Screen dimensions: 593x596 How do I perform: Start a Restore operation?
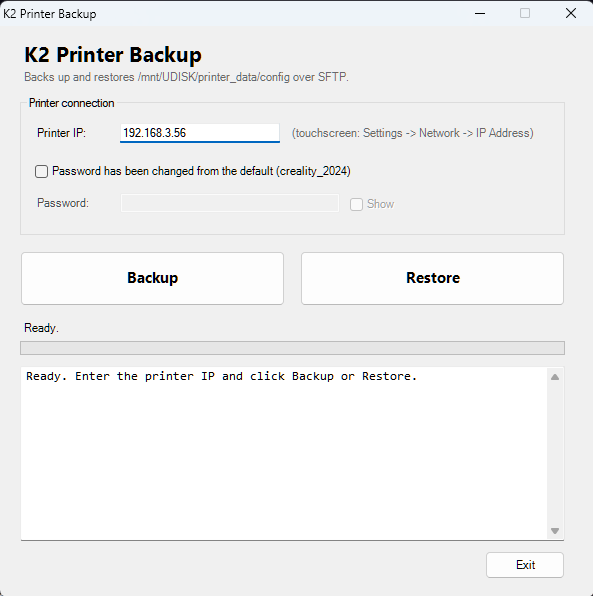click(432, 278)
